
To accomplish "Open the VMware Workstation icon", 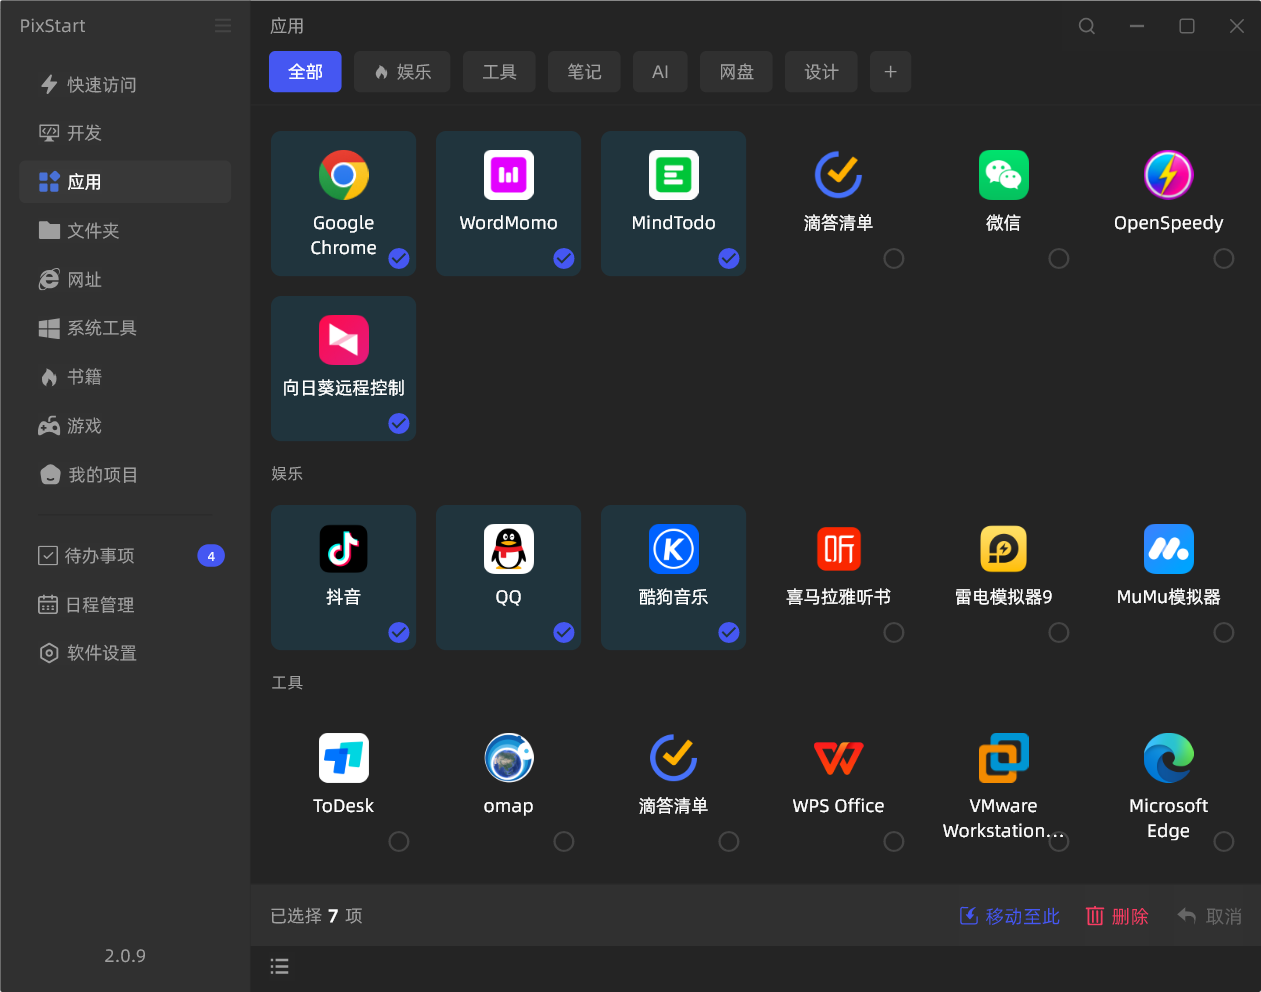I will pyautogui.click(x=1003, y=758).
